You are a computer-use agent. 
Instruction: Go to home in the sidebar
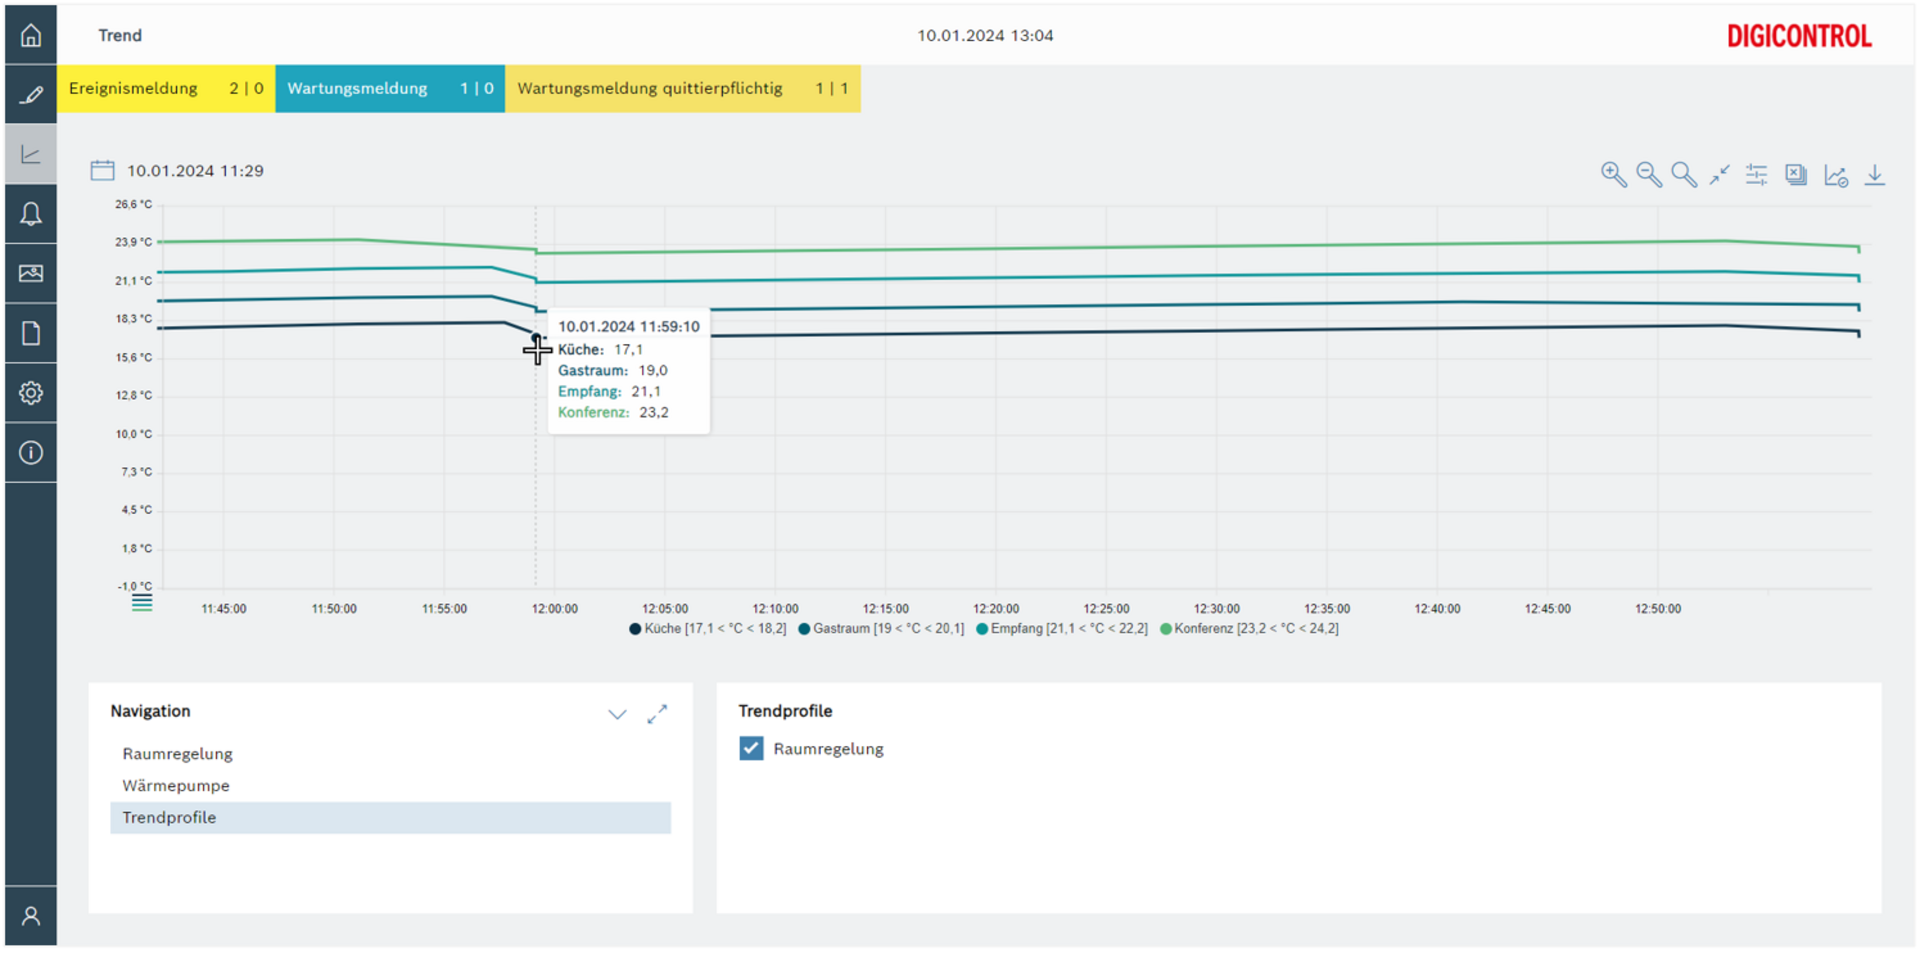coord(31,36)
